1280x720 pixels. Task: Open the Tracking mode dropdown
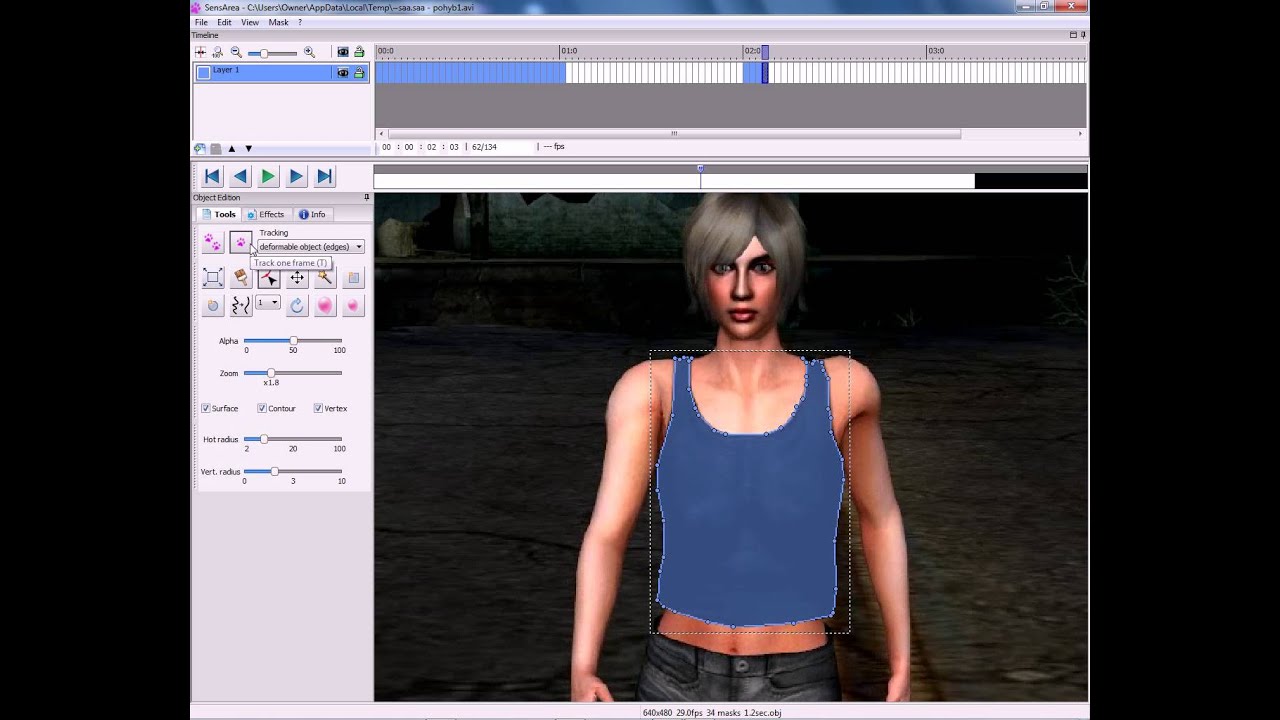click(x=311, y=247)
